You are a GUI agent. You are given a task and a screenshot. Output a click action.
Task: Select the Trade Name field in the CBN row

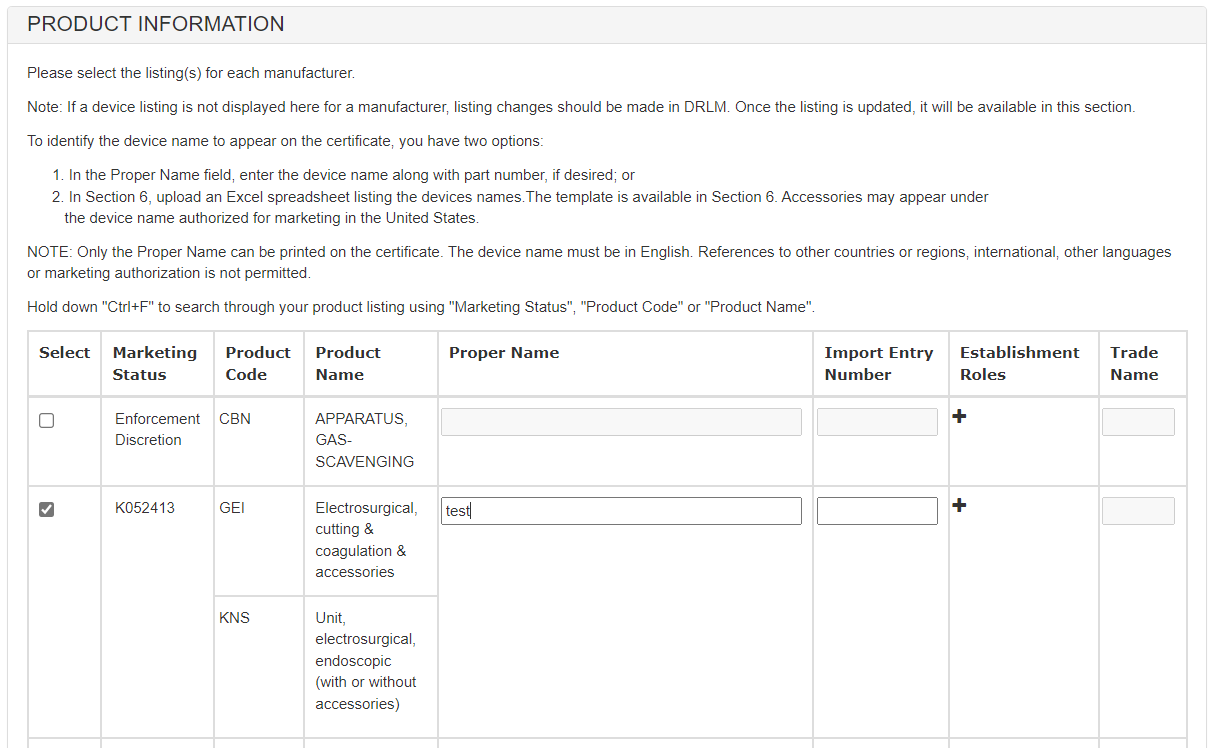[1138, 422]
